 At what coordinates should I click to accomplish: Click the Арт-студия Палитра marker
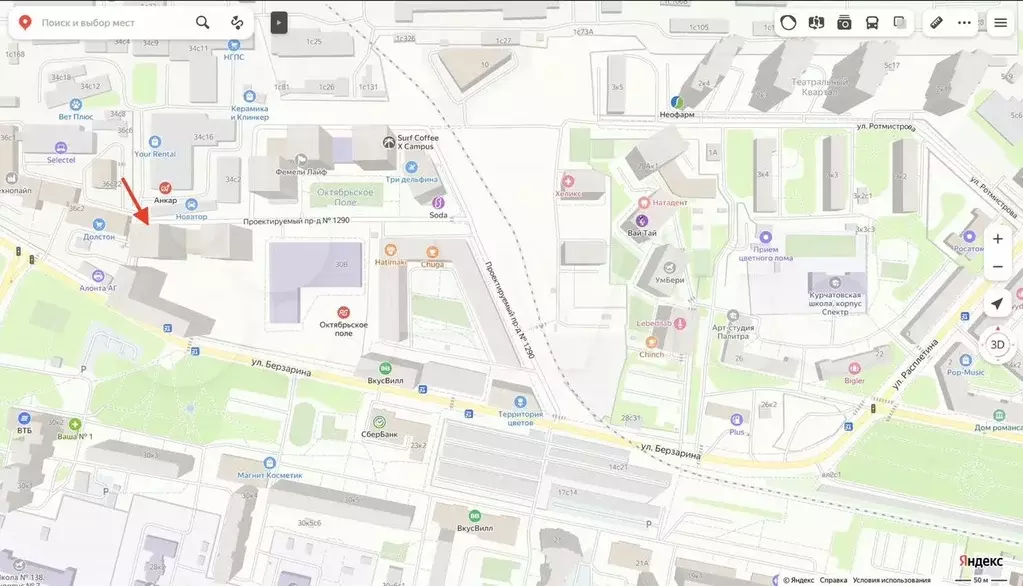click(733, 316)
